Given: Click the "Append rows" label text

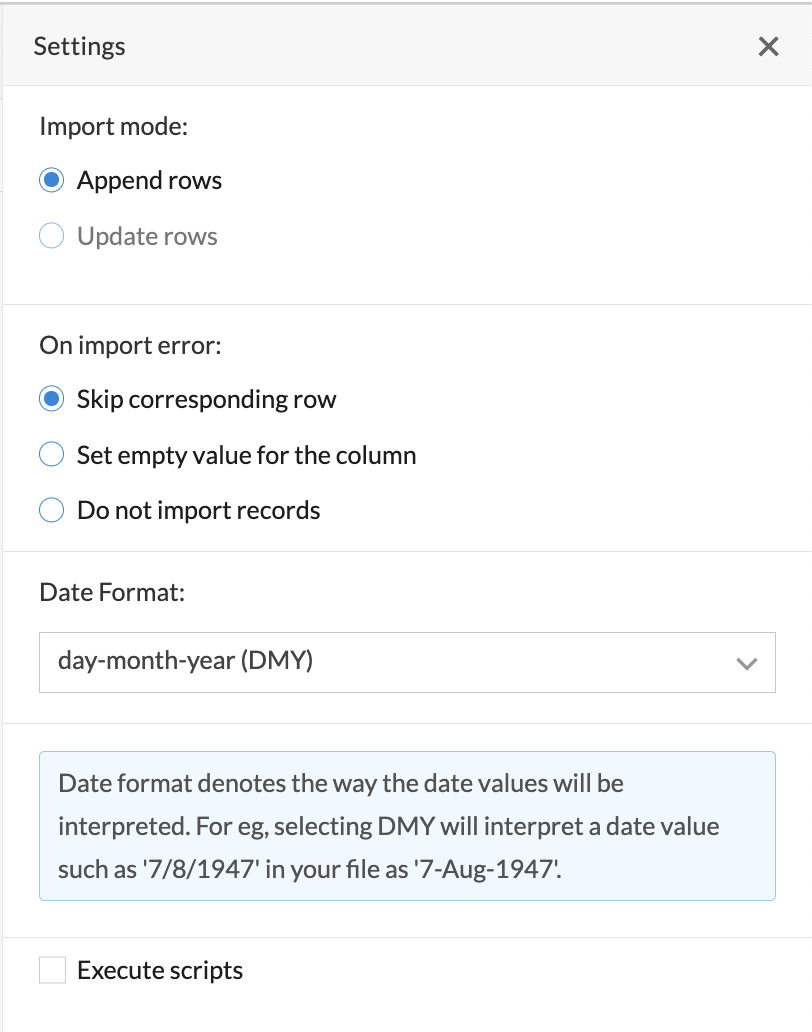Looking at the screenshot, I should pos(149,181).
